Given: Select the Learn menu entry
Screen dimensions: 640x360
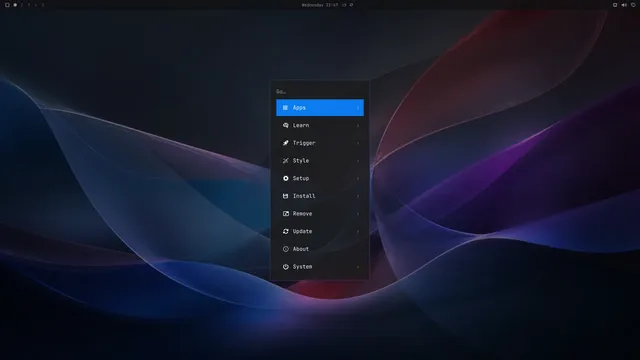Looking at the screenshot, I should 320,125.
